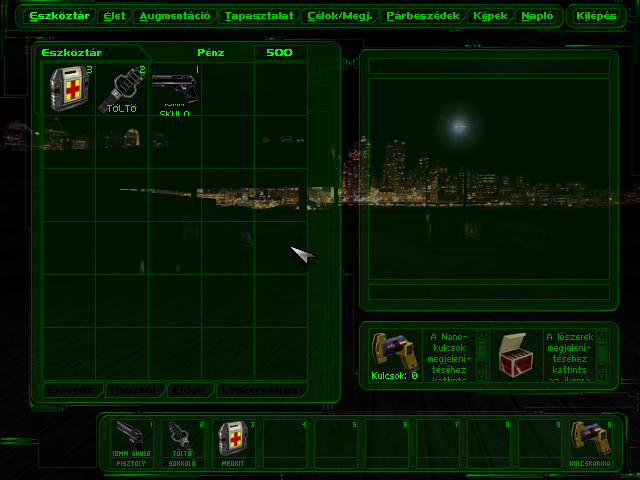Viewport: 640px width, 480px height.
Task: Open the Célok/Megj. screen
Action: [x=338, y=16]
